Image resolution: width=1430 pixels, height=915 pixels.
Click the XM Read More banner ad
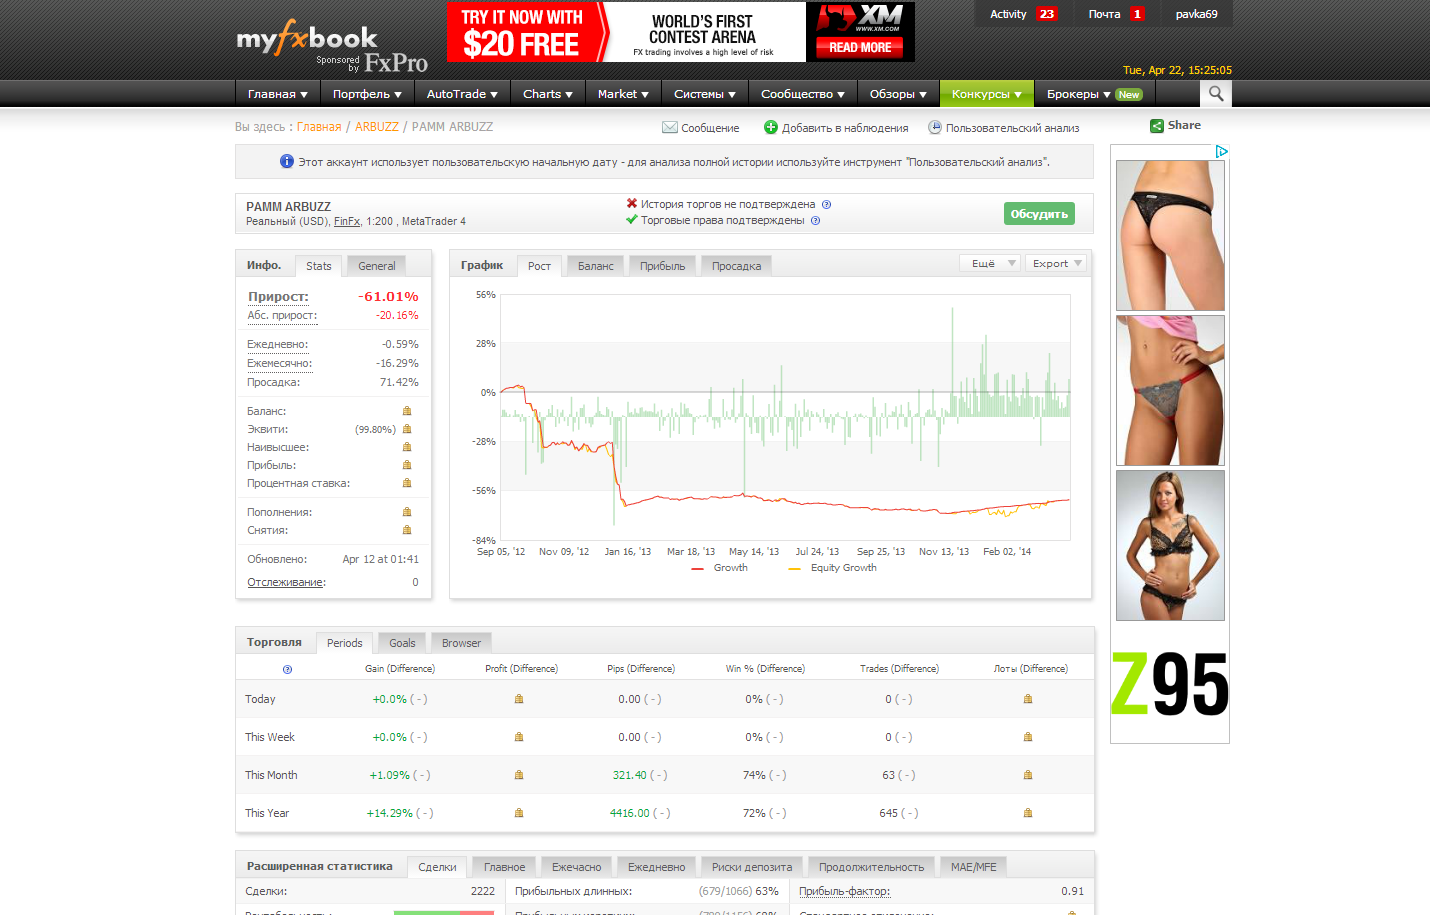tap(681, 32)
